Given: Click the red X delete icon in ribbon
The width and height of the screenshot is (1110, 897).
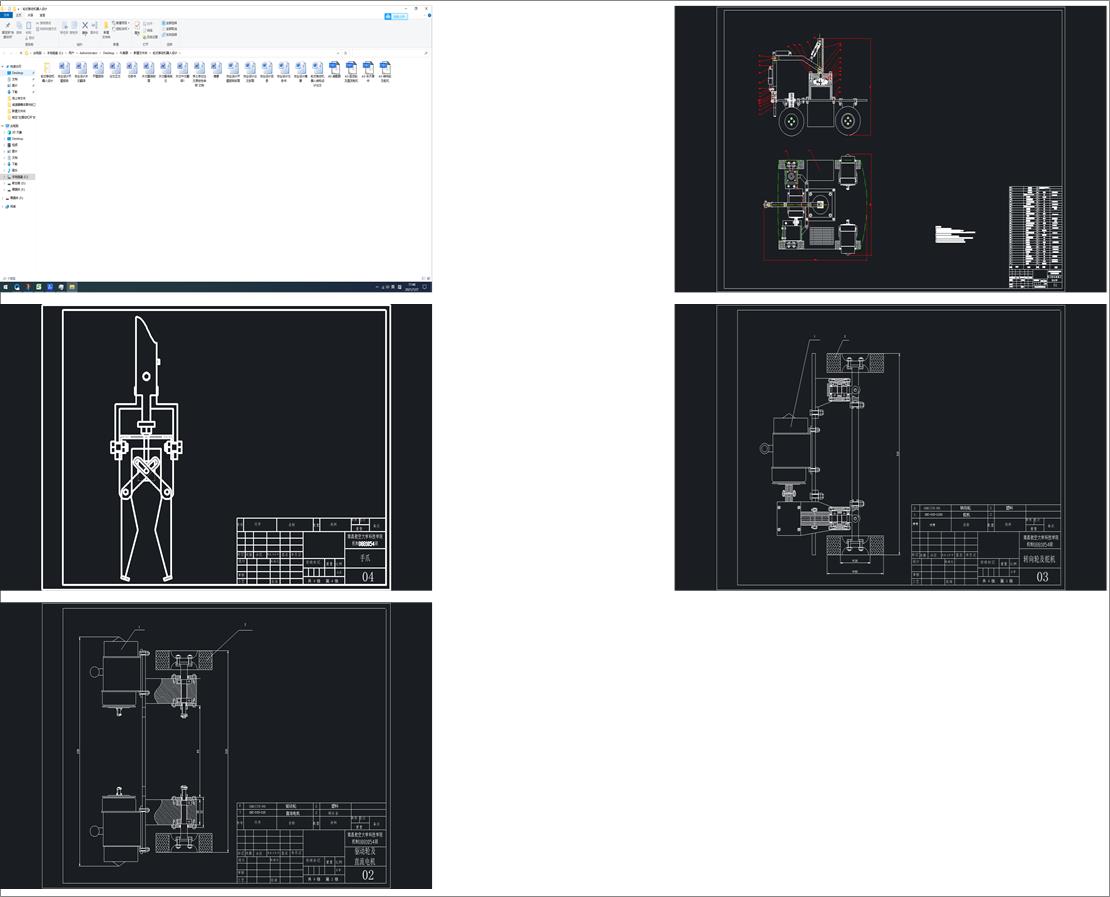Looking at the screenshot, I should pyautogui.click(x=84, y=27).
